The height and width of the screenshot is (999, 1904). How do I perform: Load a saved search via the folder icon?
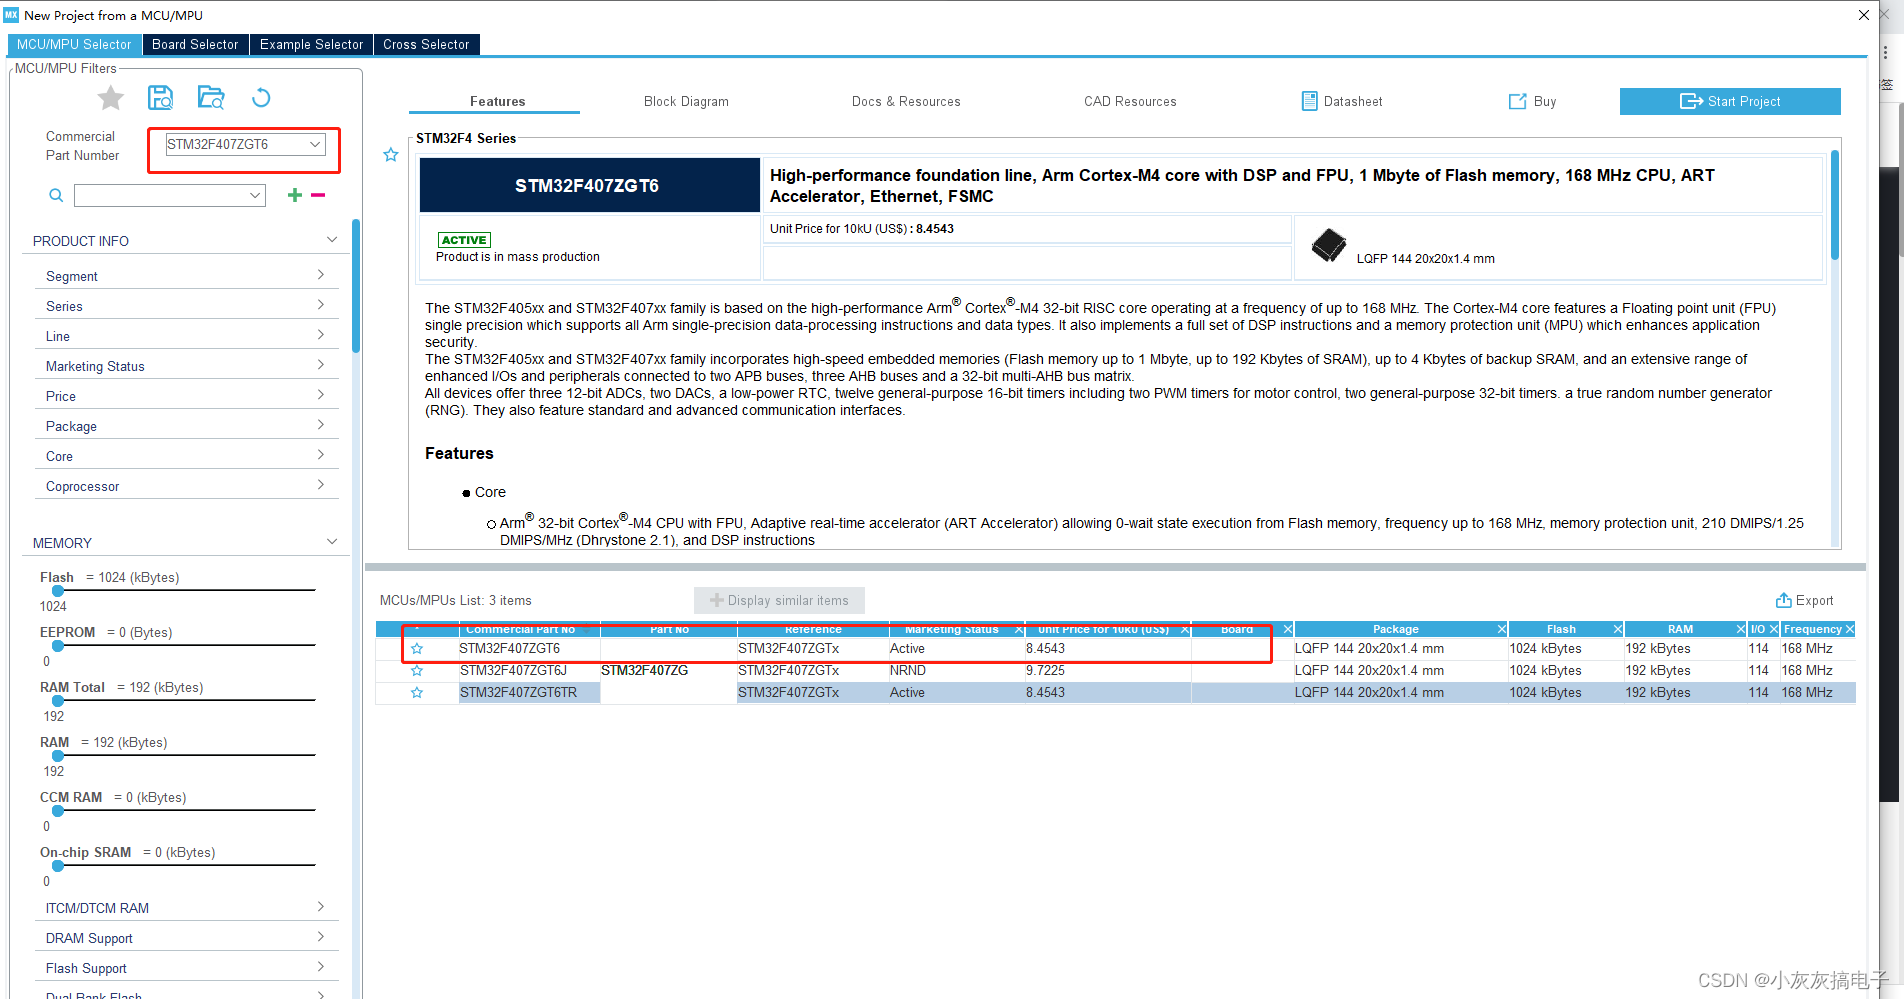pyautogui.click(x=211, y=98)
